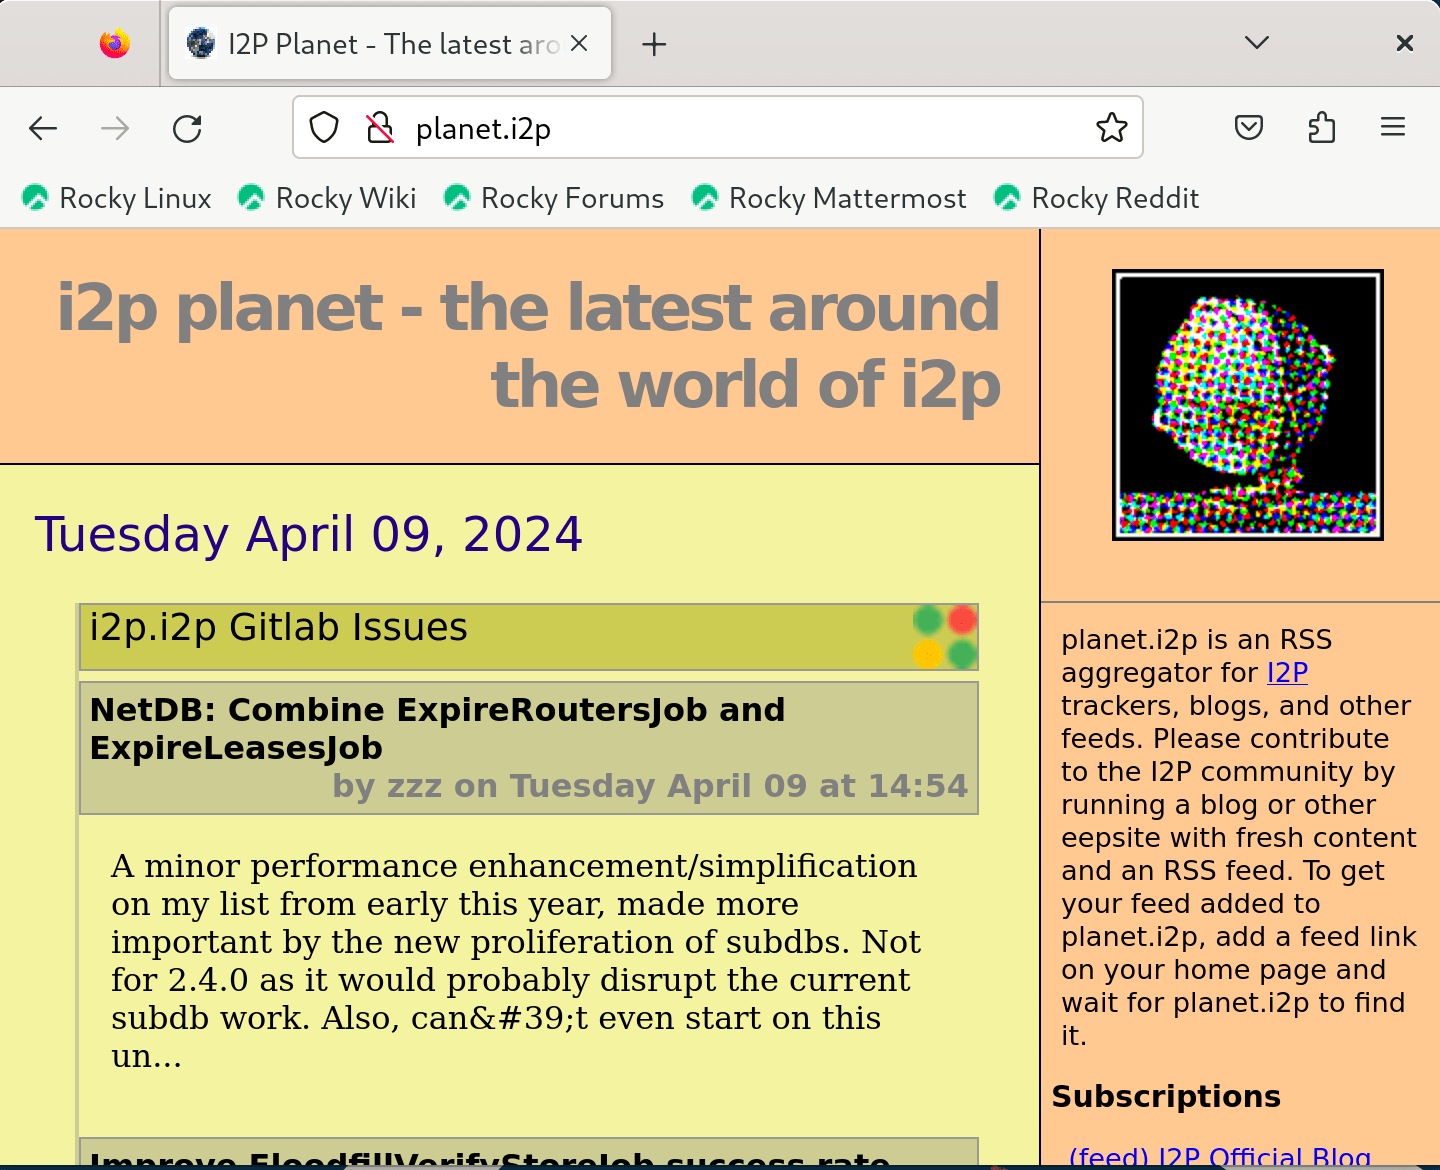The image size is (1440, 1170).
Task: Bookmark this page with the star icon
Action: click(1111, 128)
